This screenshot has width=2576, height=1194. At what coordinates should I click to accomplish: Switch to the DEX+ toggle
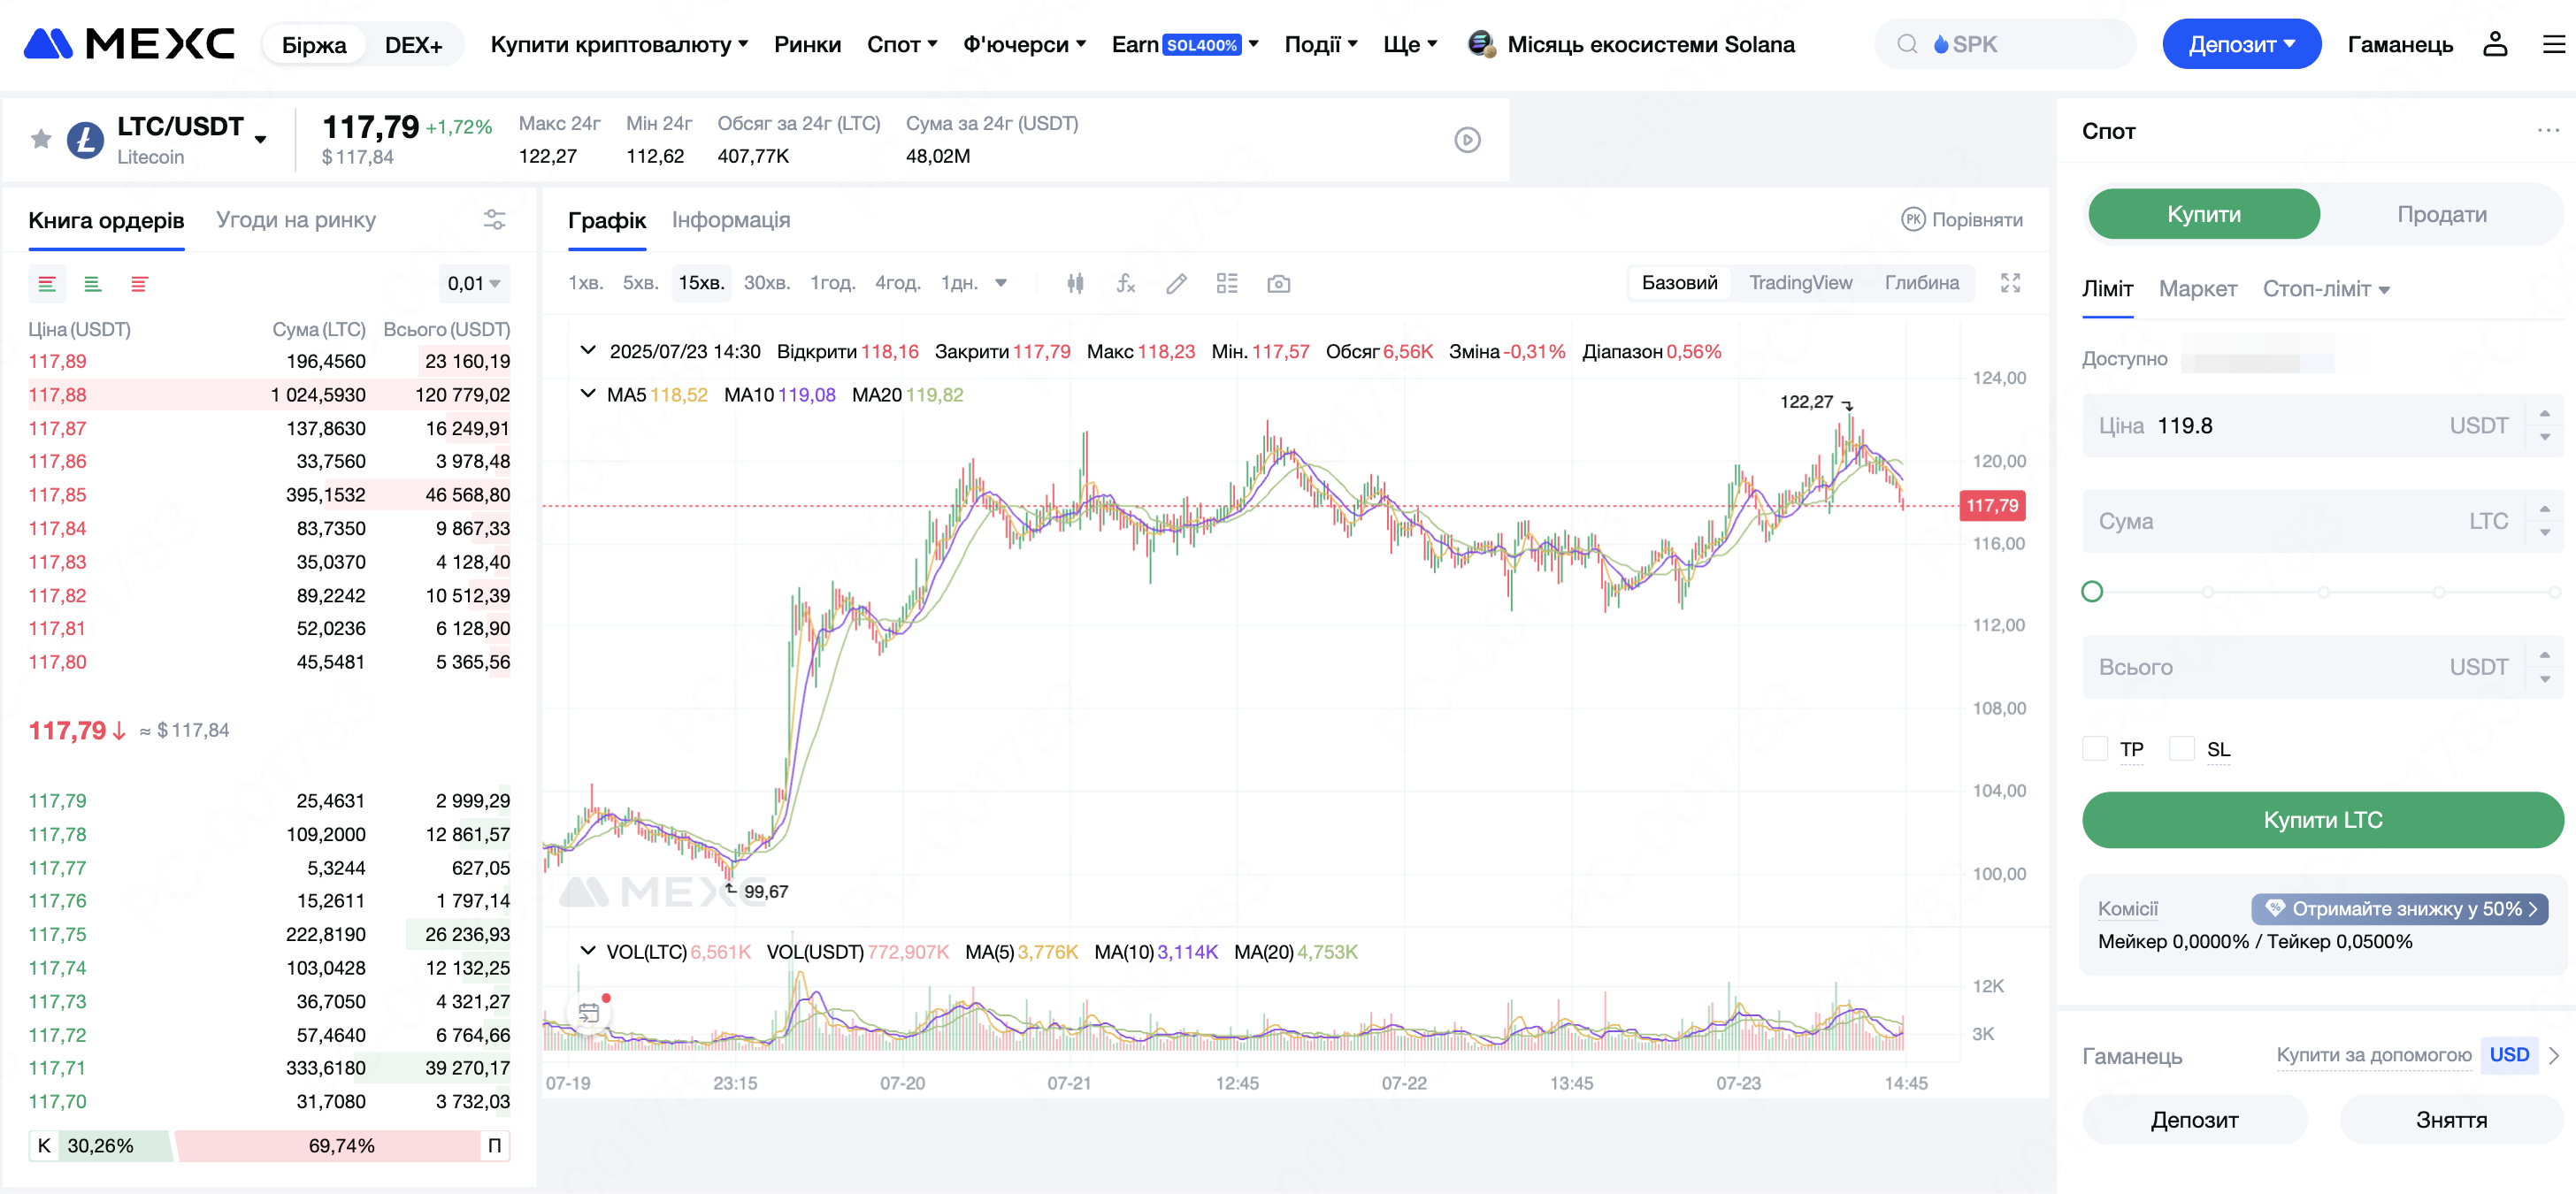click(x=413, y=45)
